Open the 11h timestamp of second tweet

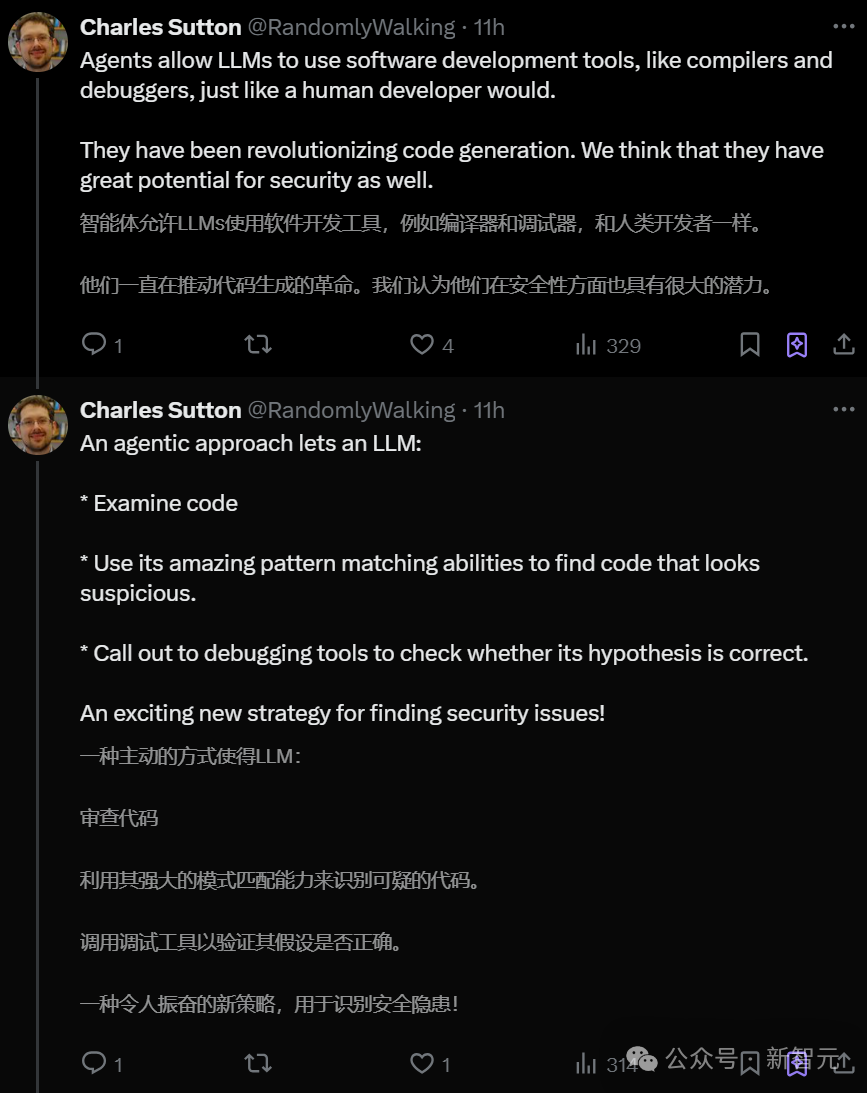(489, 410)
